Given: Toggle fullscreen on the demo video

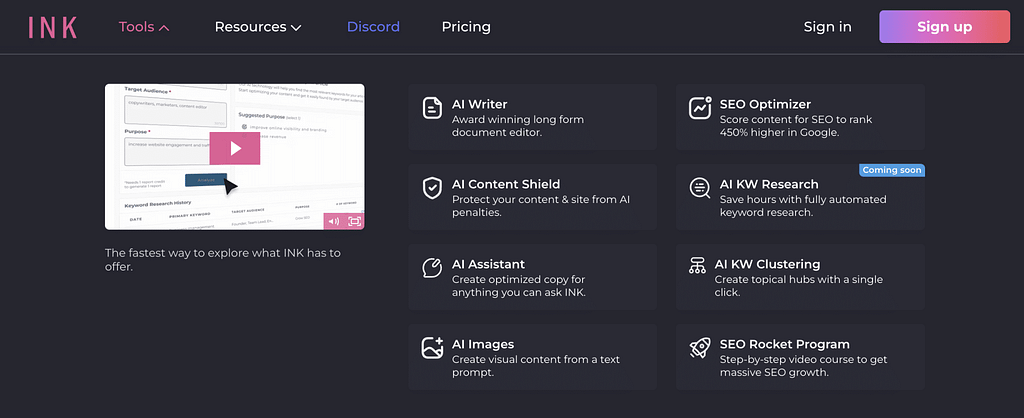Looking at the screenshot, I should tap(354, 221).
